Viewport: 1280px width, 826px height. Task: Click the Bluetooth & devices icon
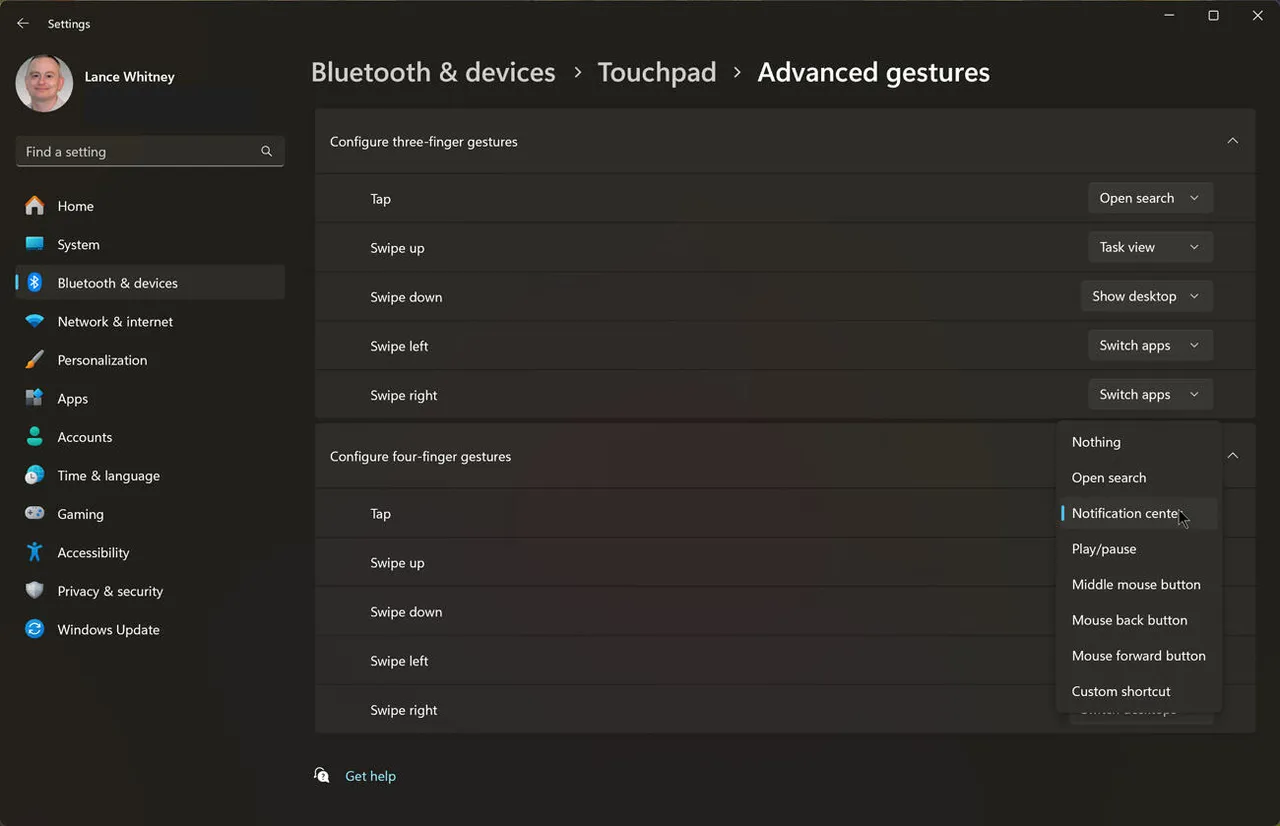35,283
